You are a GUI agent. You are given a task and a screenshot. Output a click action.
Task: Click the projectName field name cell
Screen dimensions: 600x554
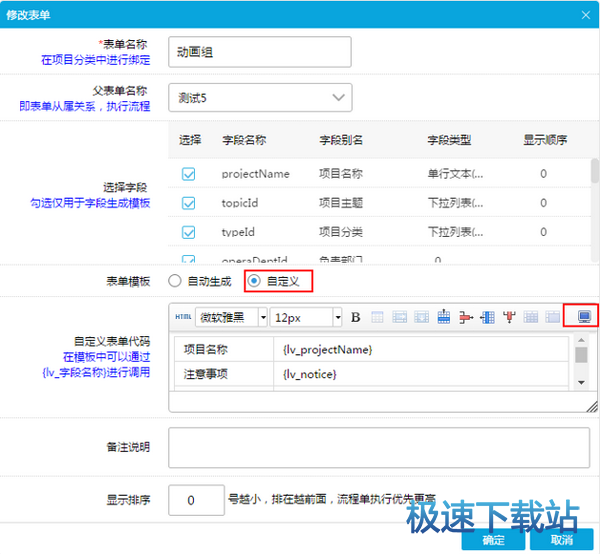(x=255, y=174)
